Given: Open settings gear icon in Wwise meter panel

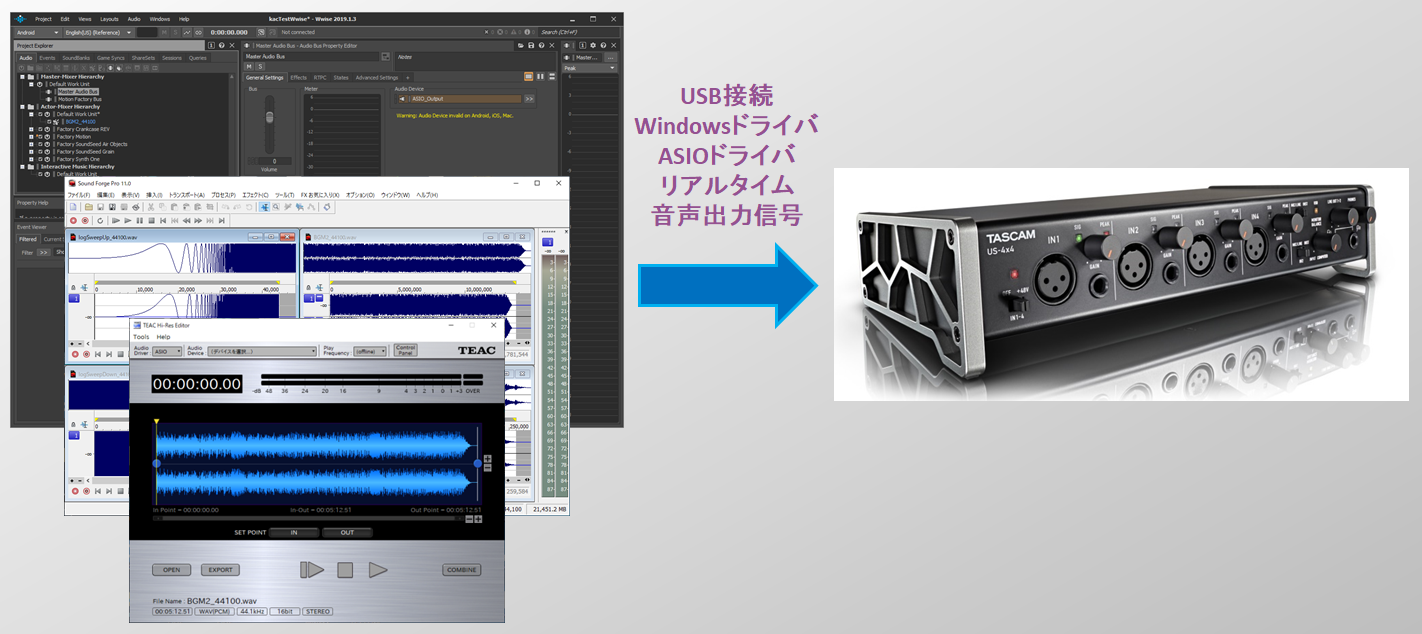Looking at the screenshot, I should [x=593, y=45].
